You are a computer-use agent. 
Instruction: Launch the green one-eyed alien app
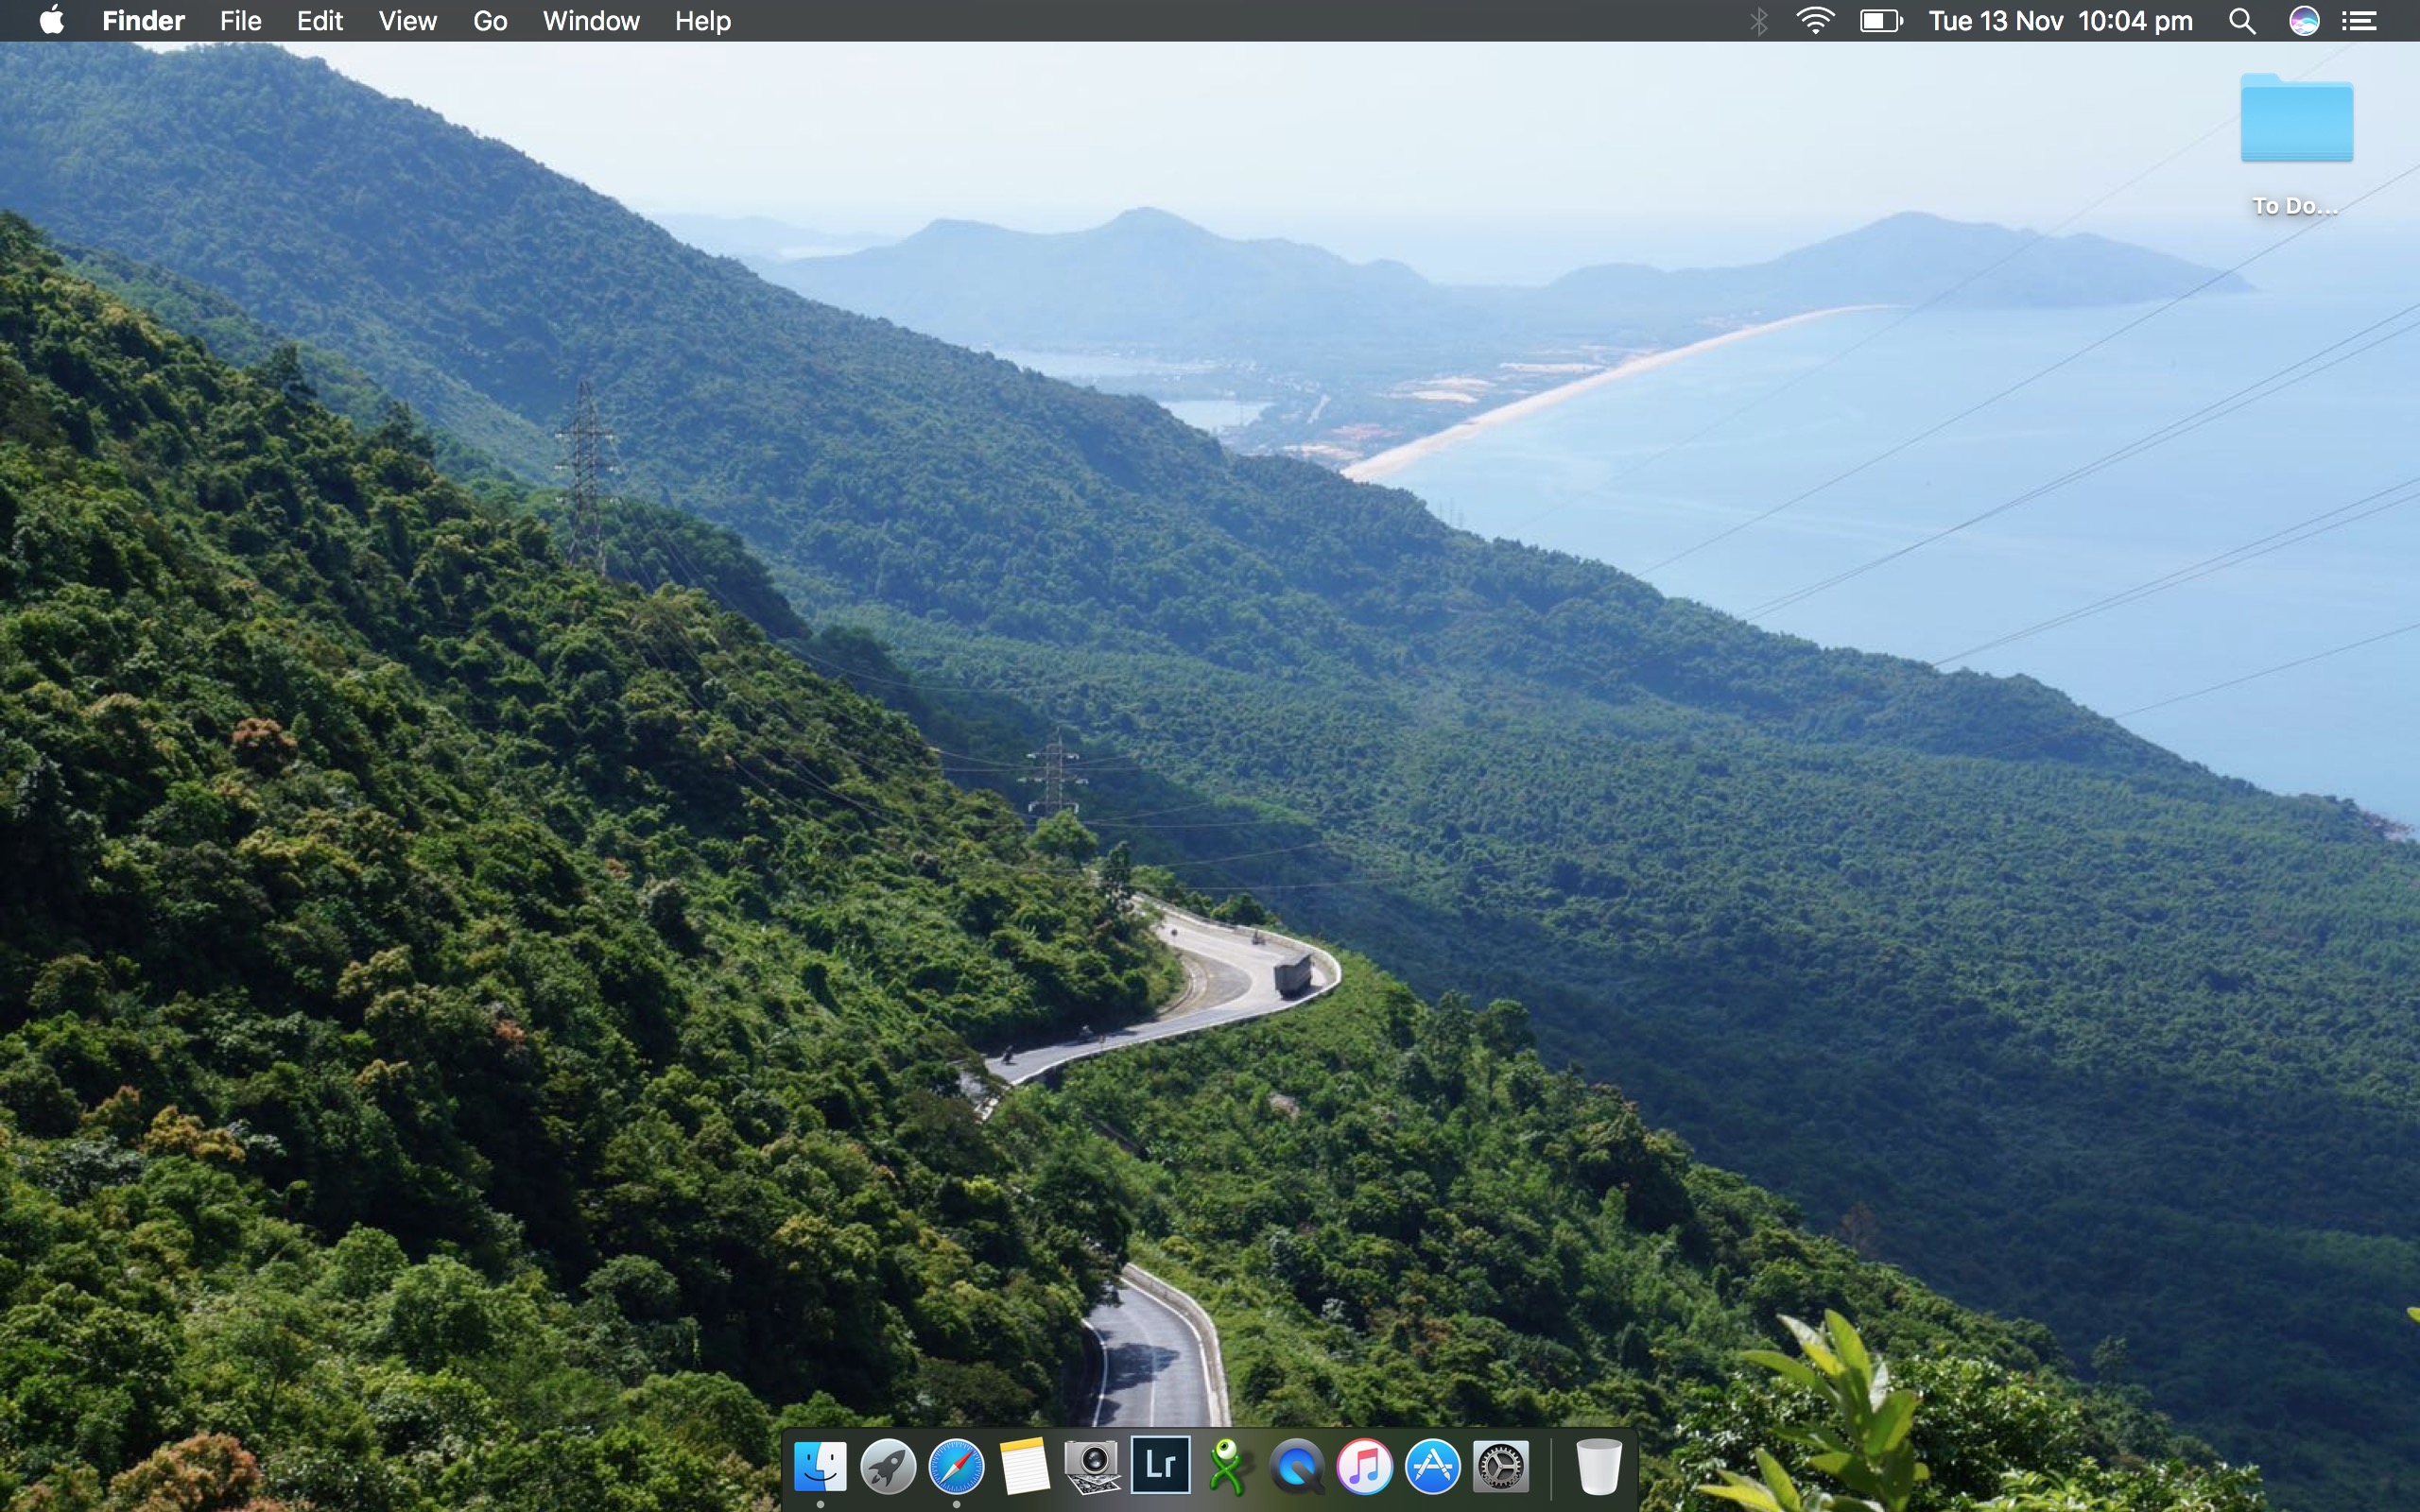click(1228, 1467)
